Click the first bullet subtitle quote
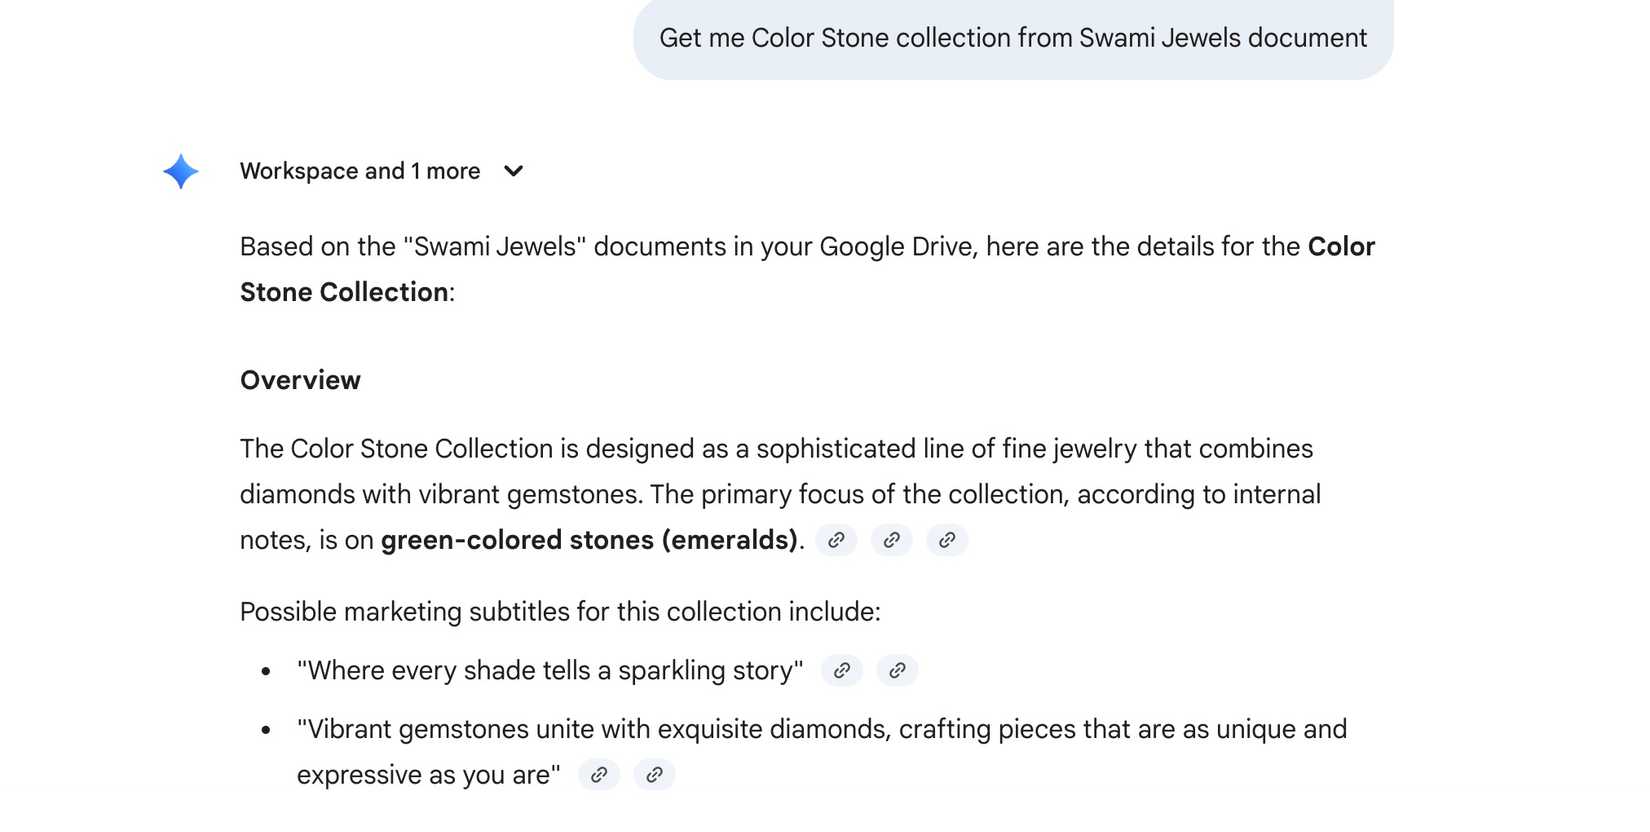Screen dimensions: 1650x832 (550, 670)
